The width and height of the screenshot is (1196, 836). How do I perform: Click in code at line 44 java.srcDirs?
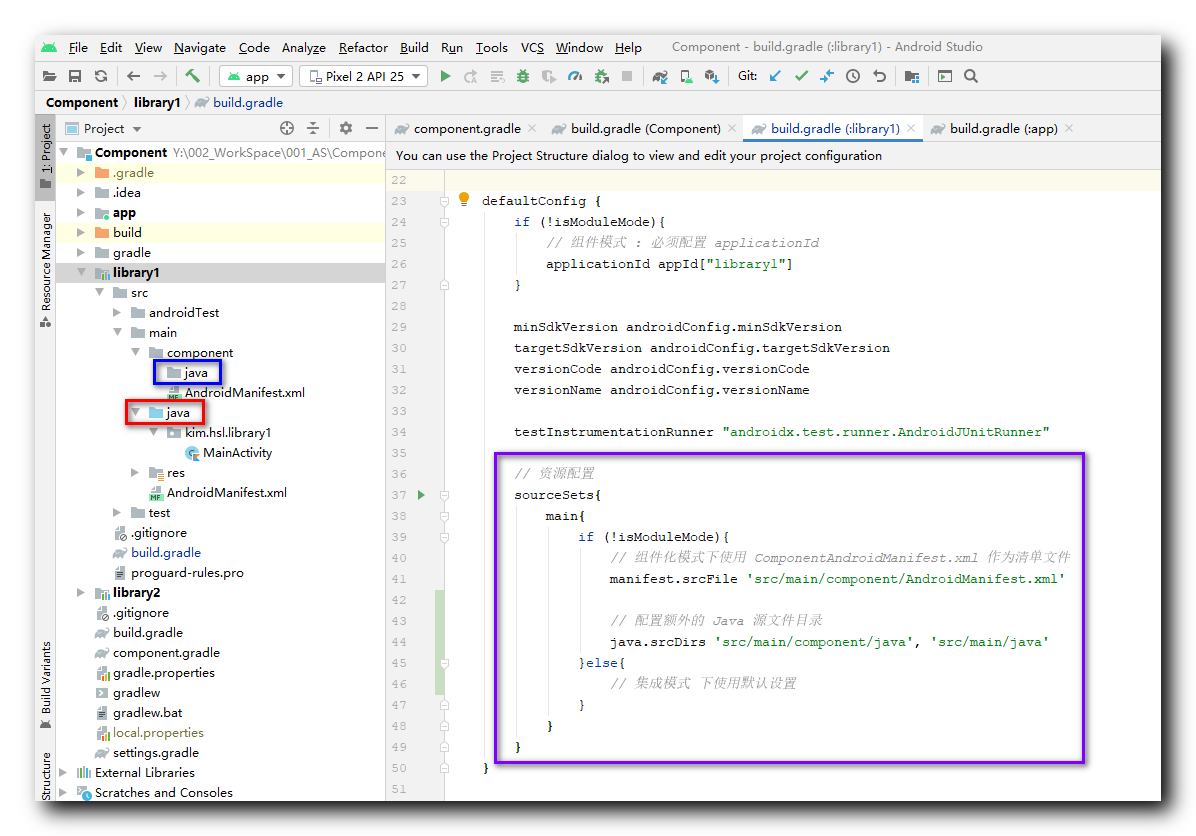(x=657, y=642)
